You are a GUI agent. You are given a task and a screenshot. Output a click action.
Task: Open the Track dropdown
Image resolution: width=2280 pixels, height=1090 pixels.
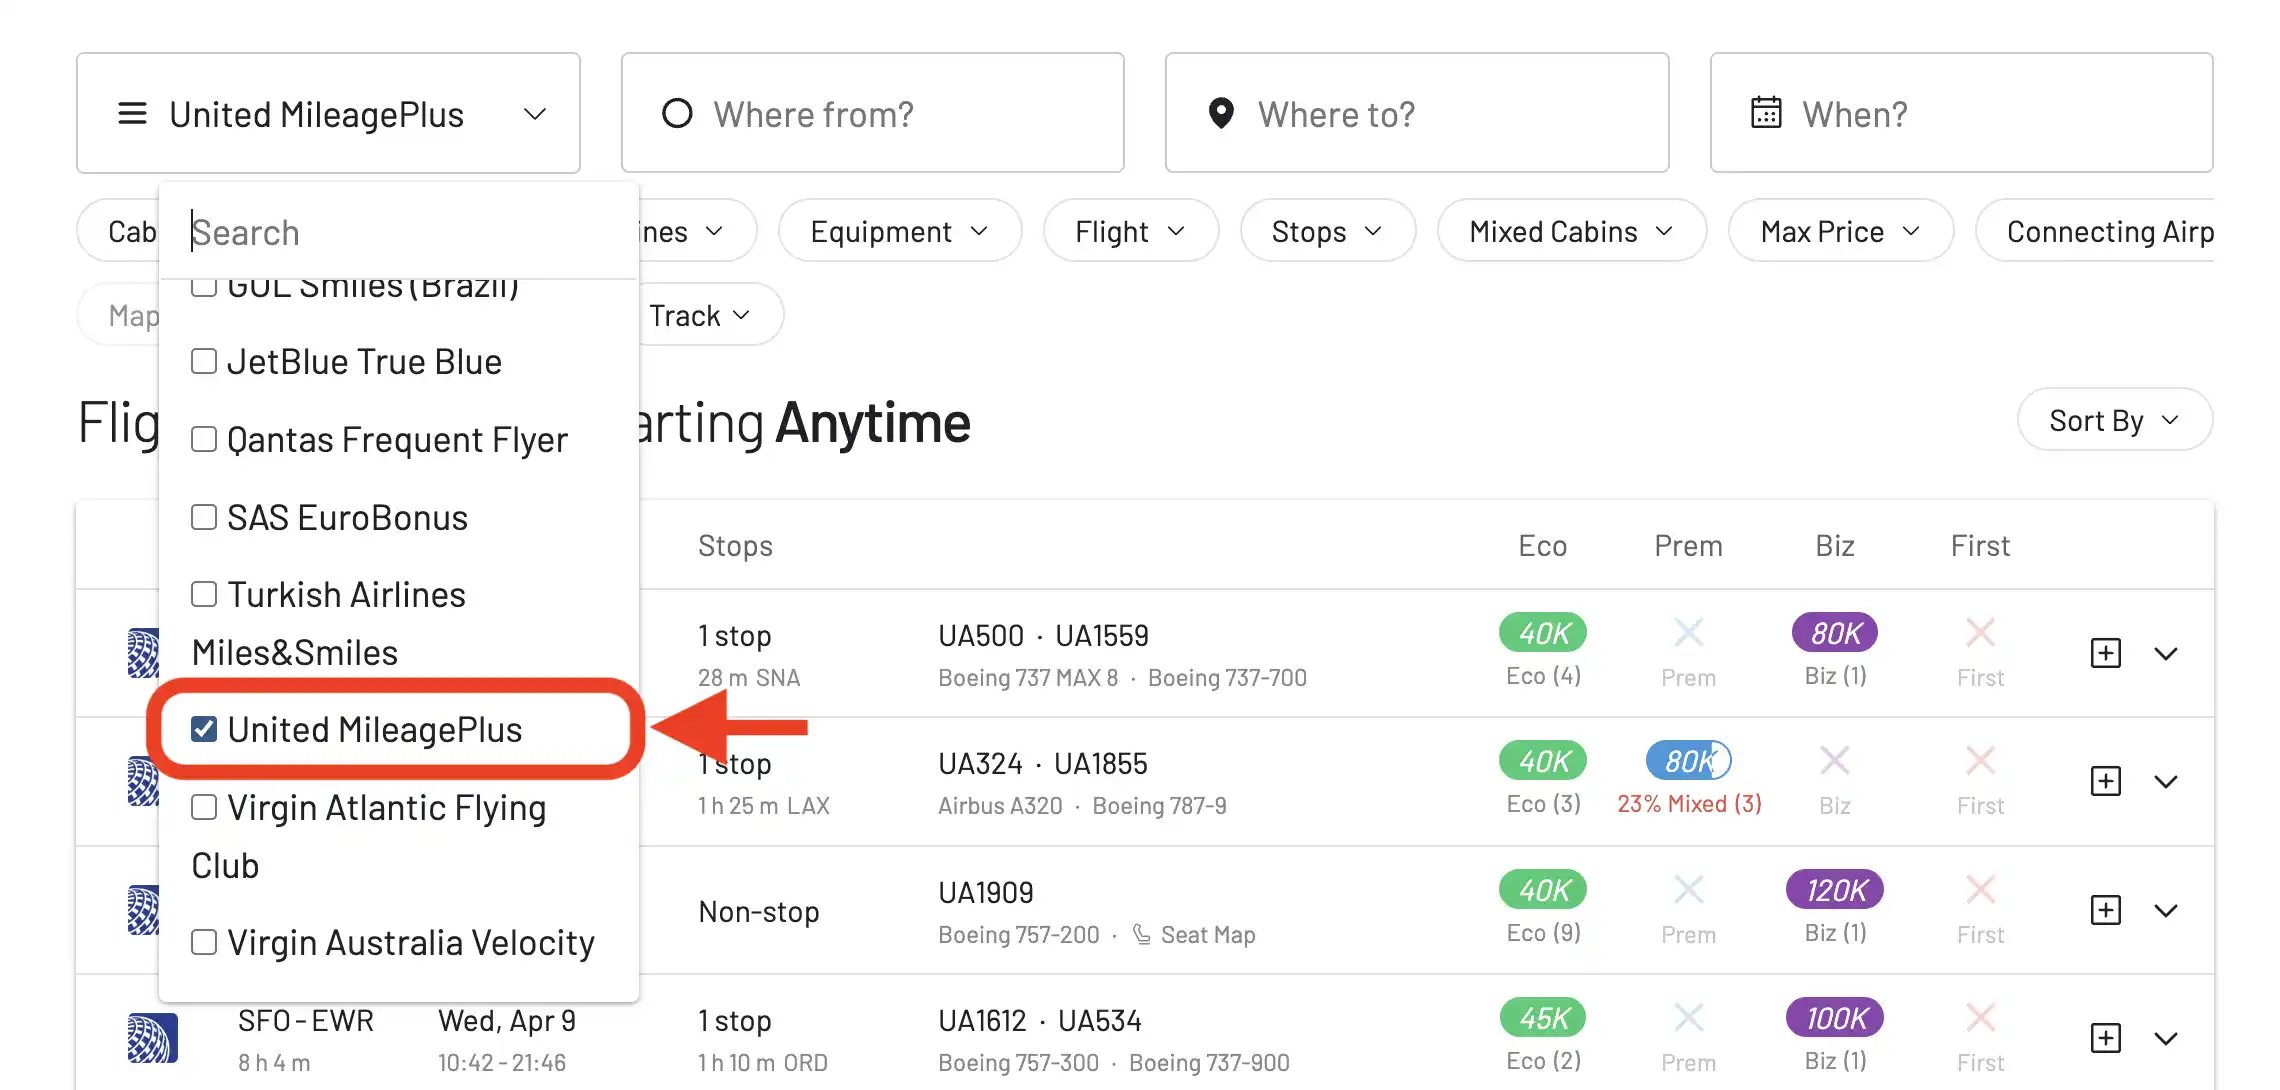(x=700, y=315)
